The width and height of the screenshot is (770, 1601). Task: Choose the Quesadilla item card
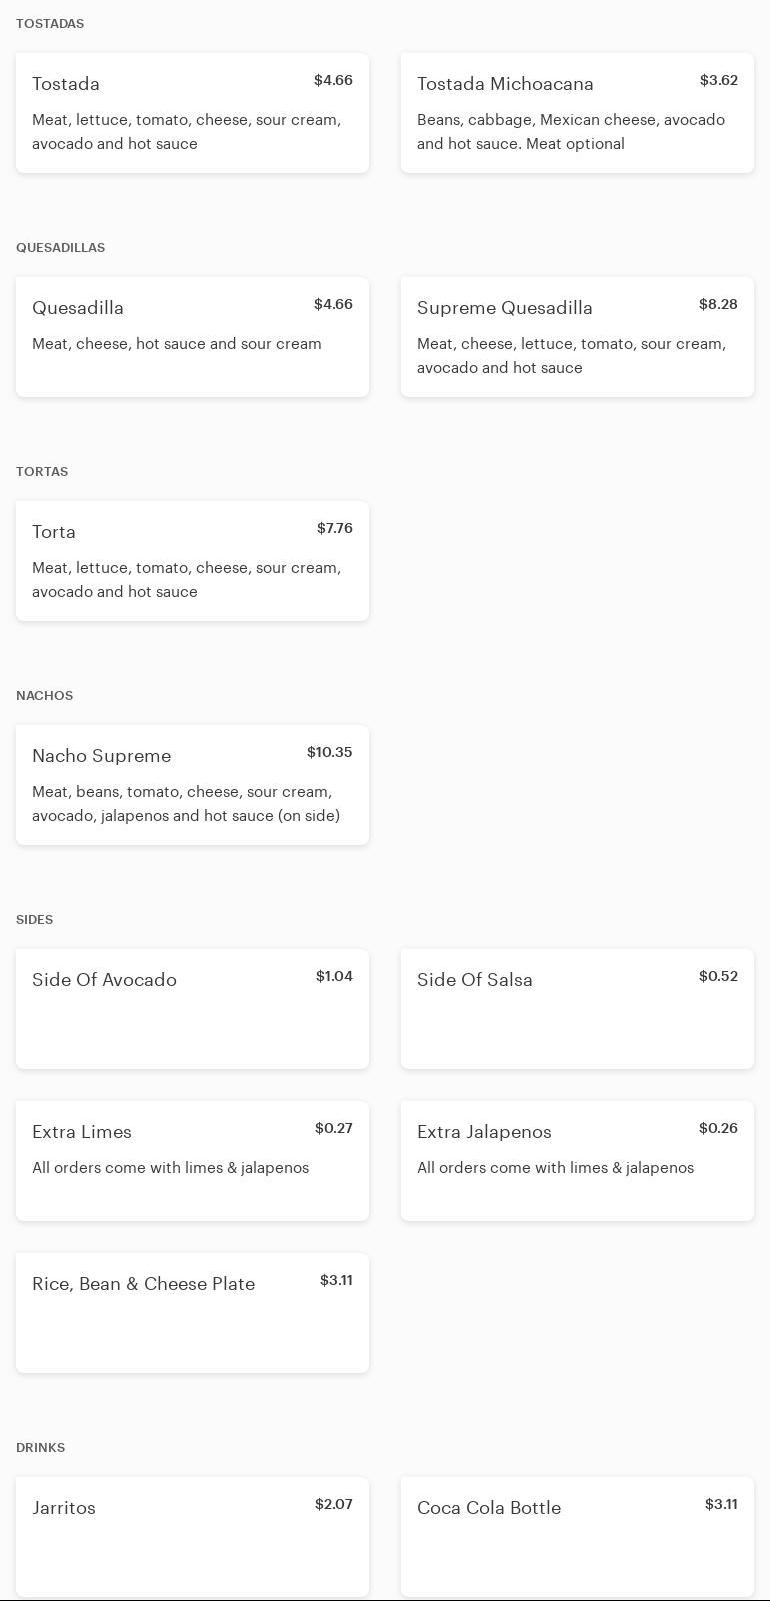tap(192, 337)
